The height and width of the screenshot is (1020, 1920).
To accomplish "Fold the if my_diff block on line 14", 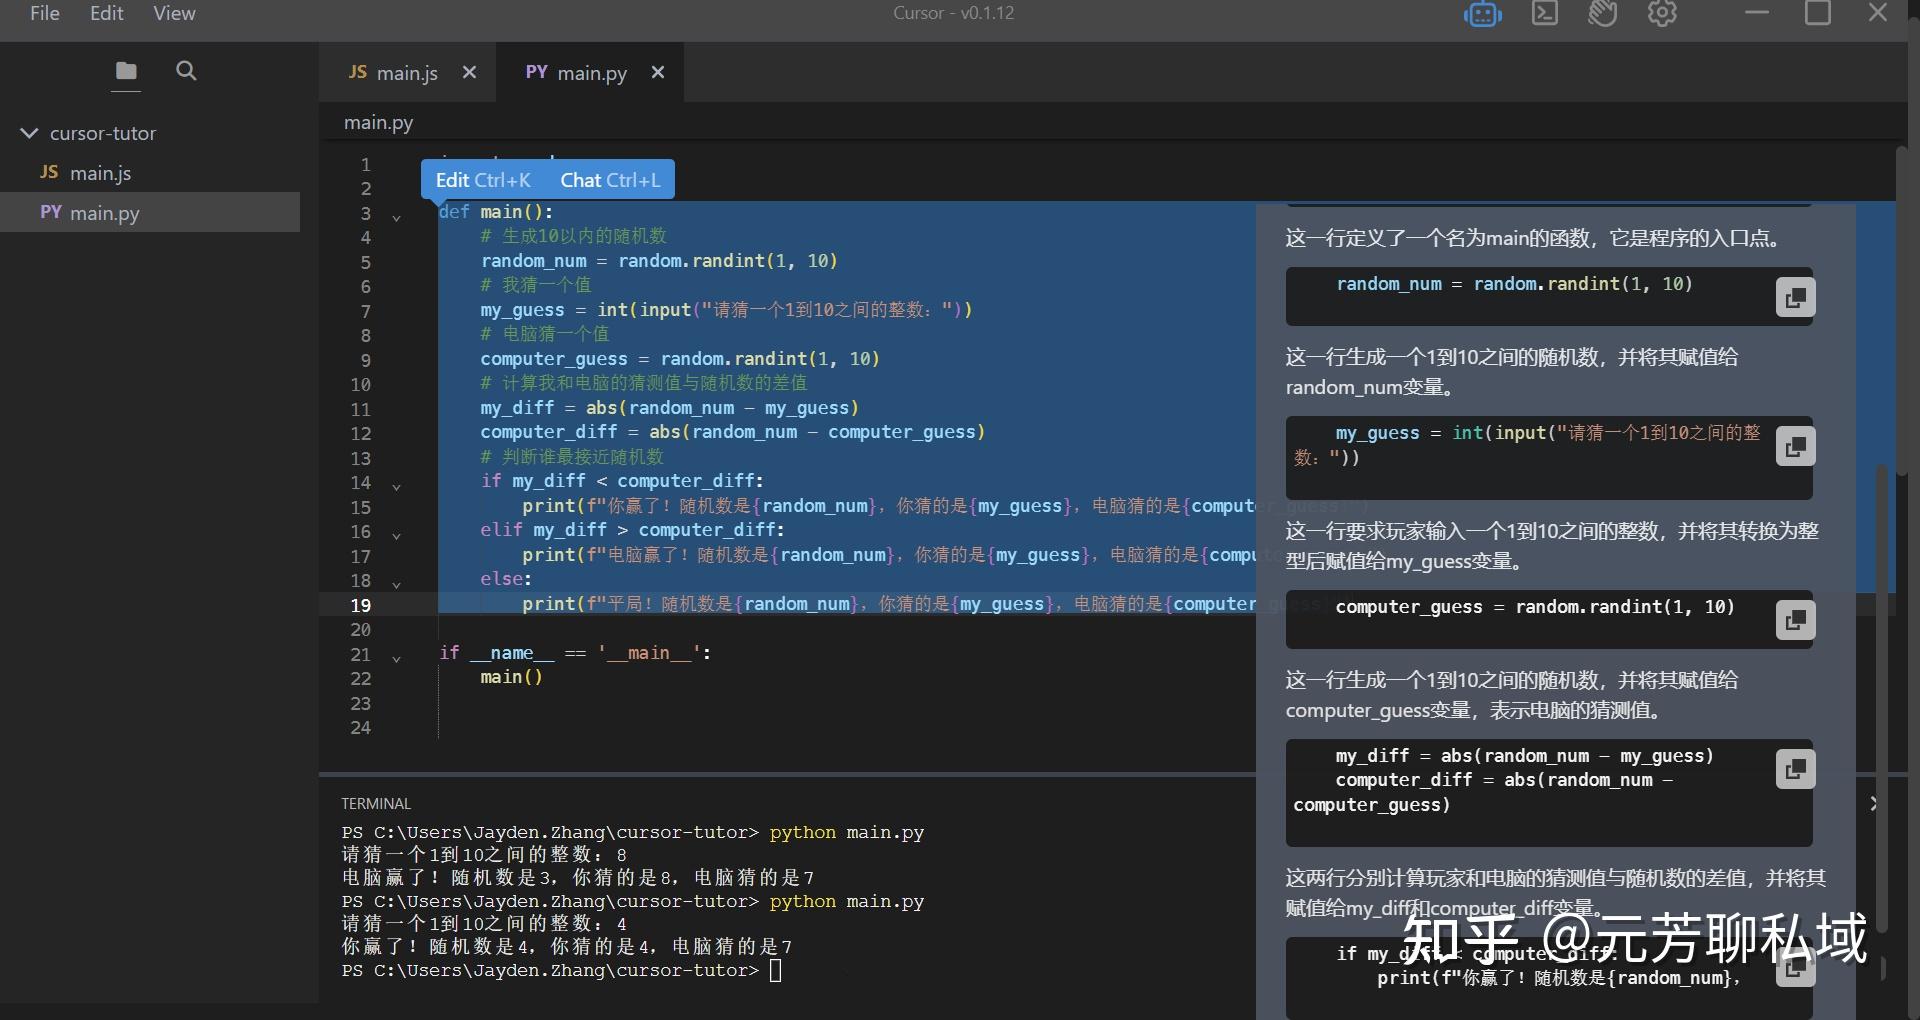I will [x=397, y=486].
